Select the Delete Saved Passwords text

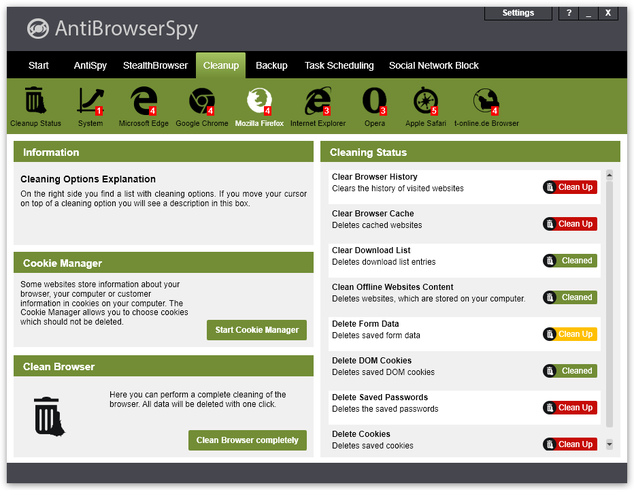tap(380, 397)
